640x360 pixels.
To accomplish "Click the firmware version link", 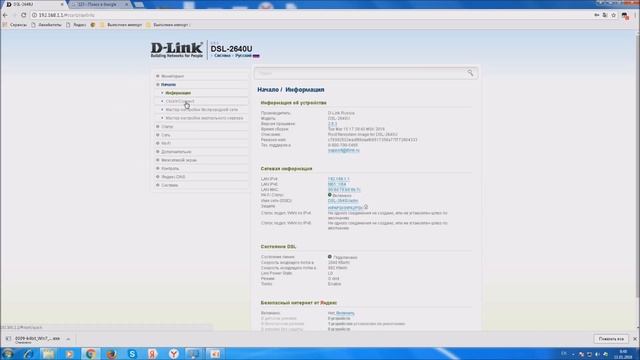I will [332, 124].
